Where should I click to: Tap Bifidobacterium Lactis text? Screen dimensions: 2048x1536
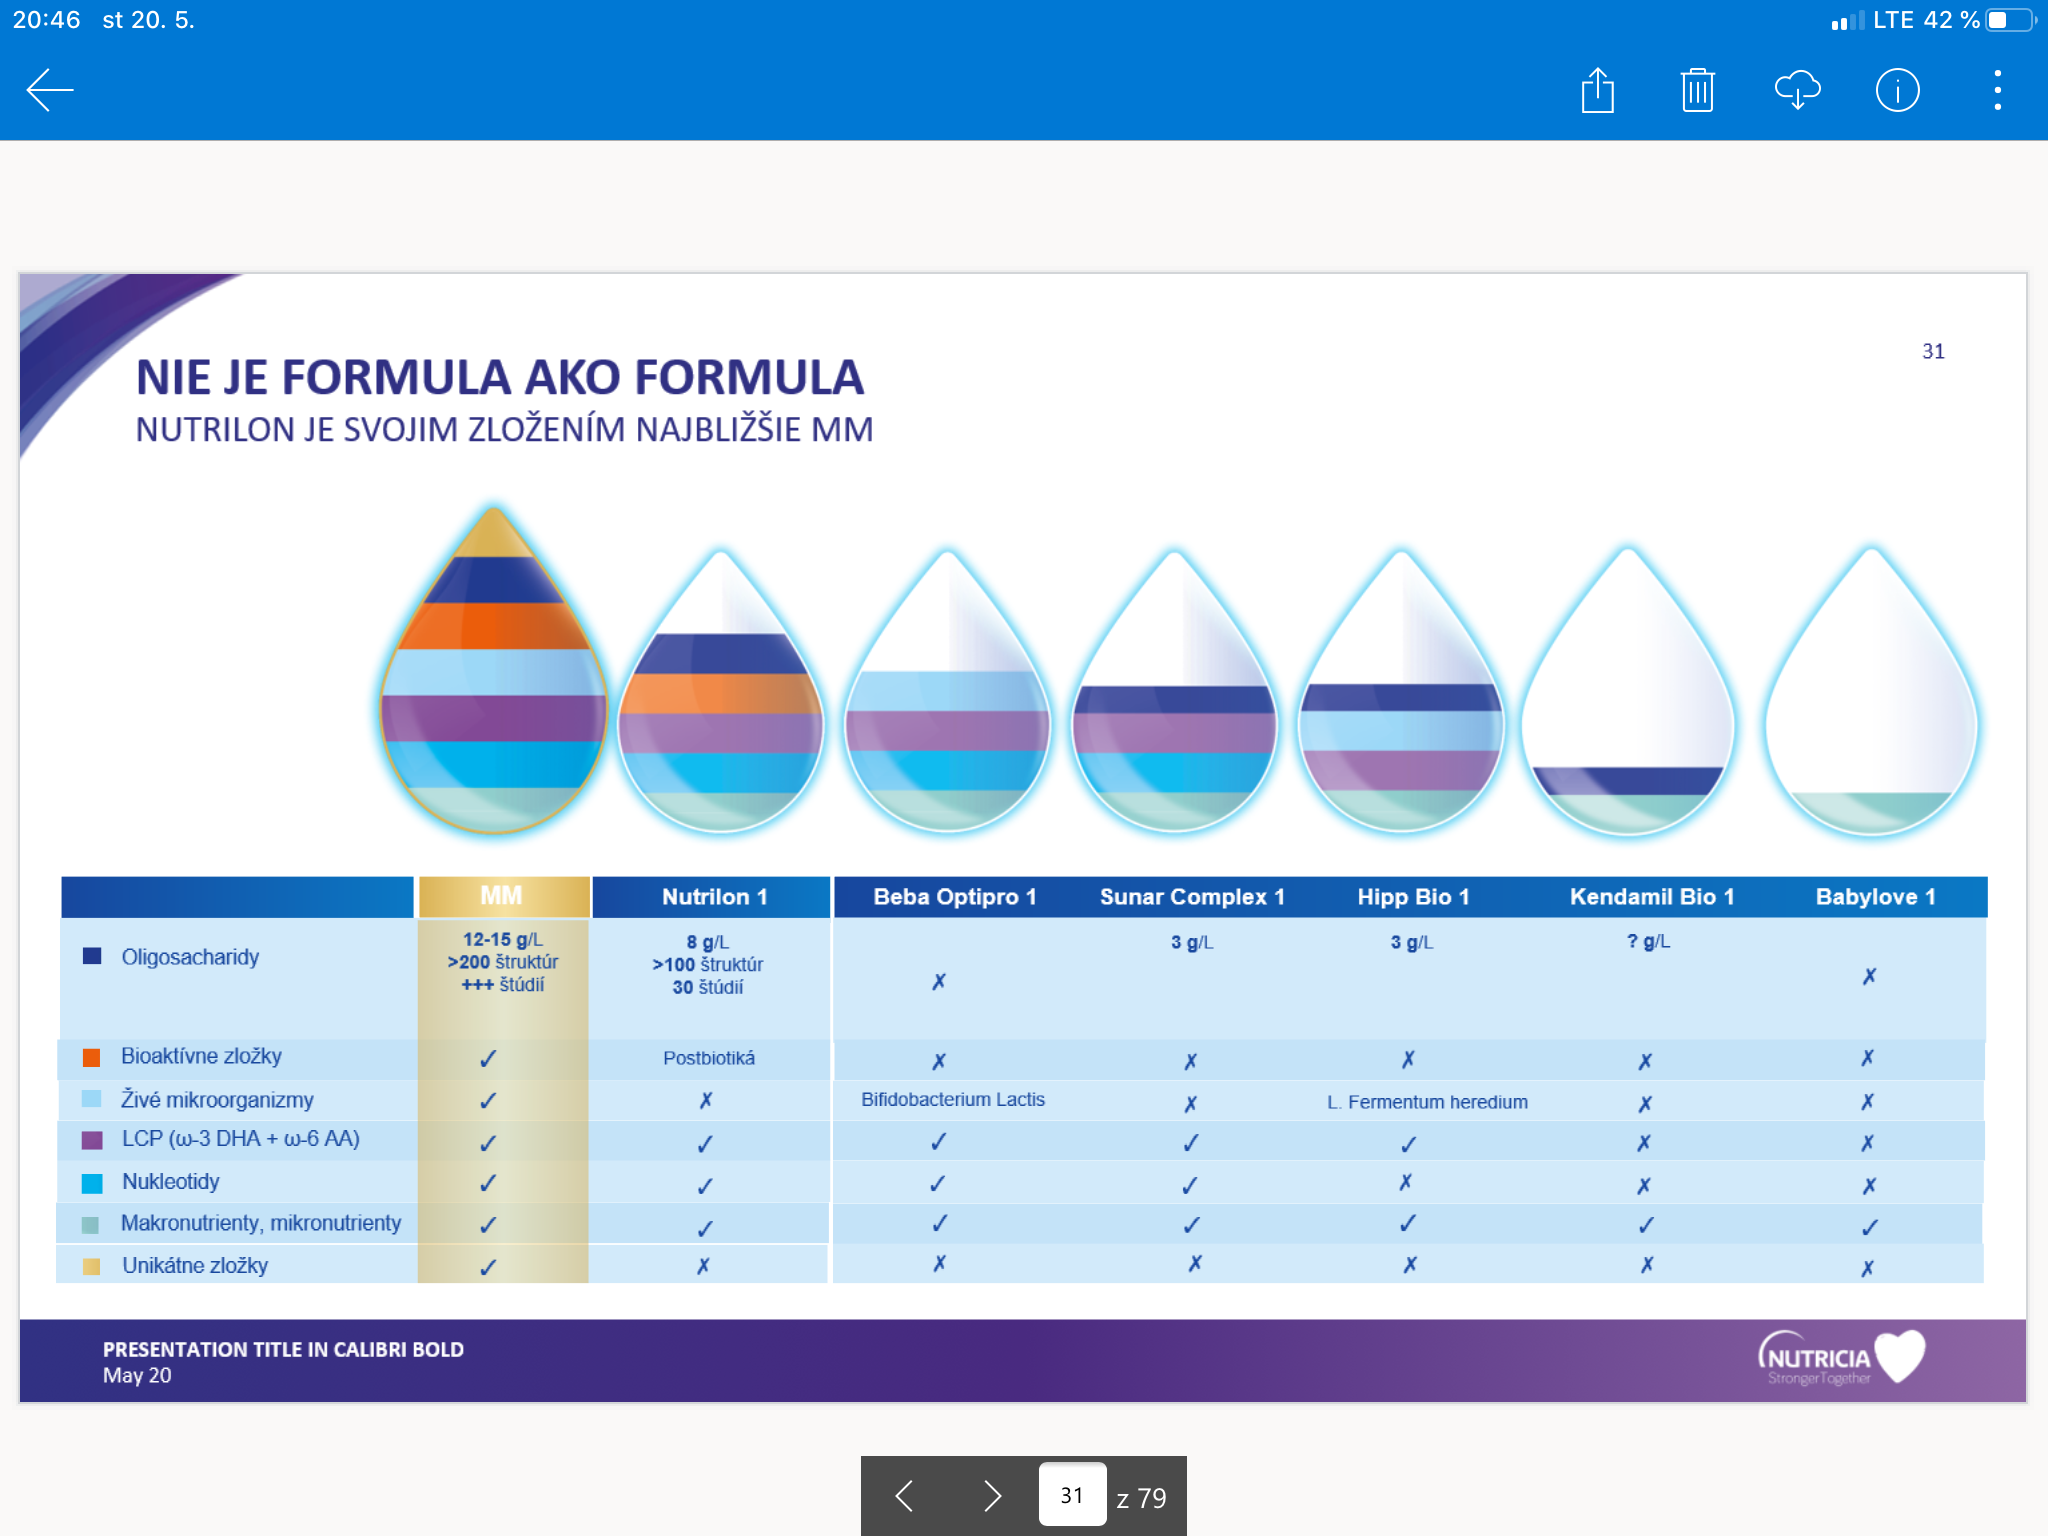(952, 1100)
